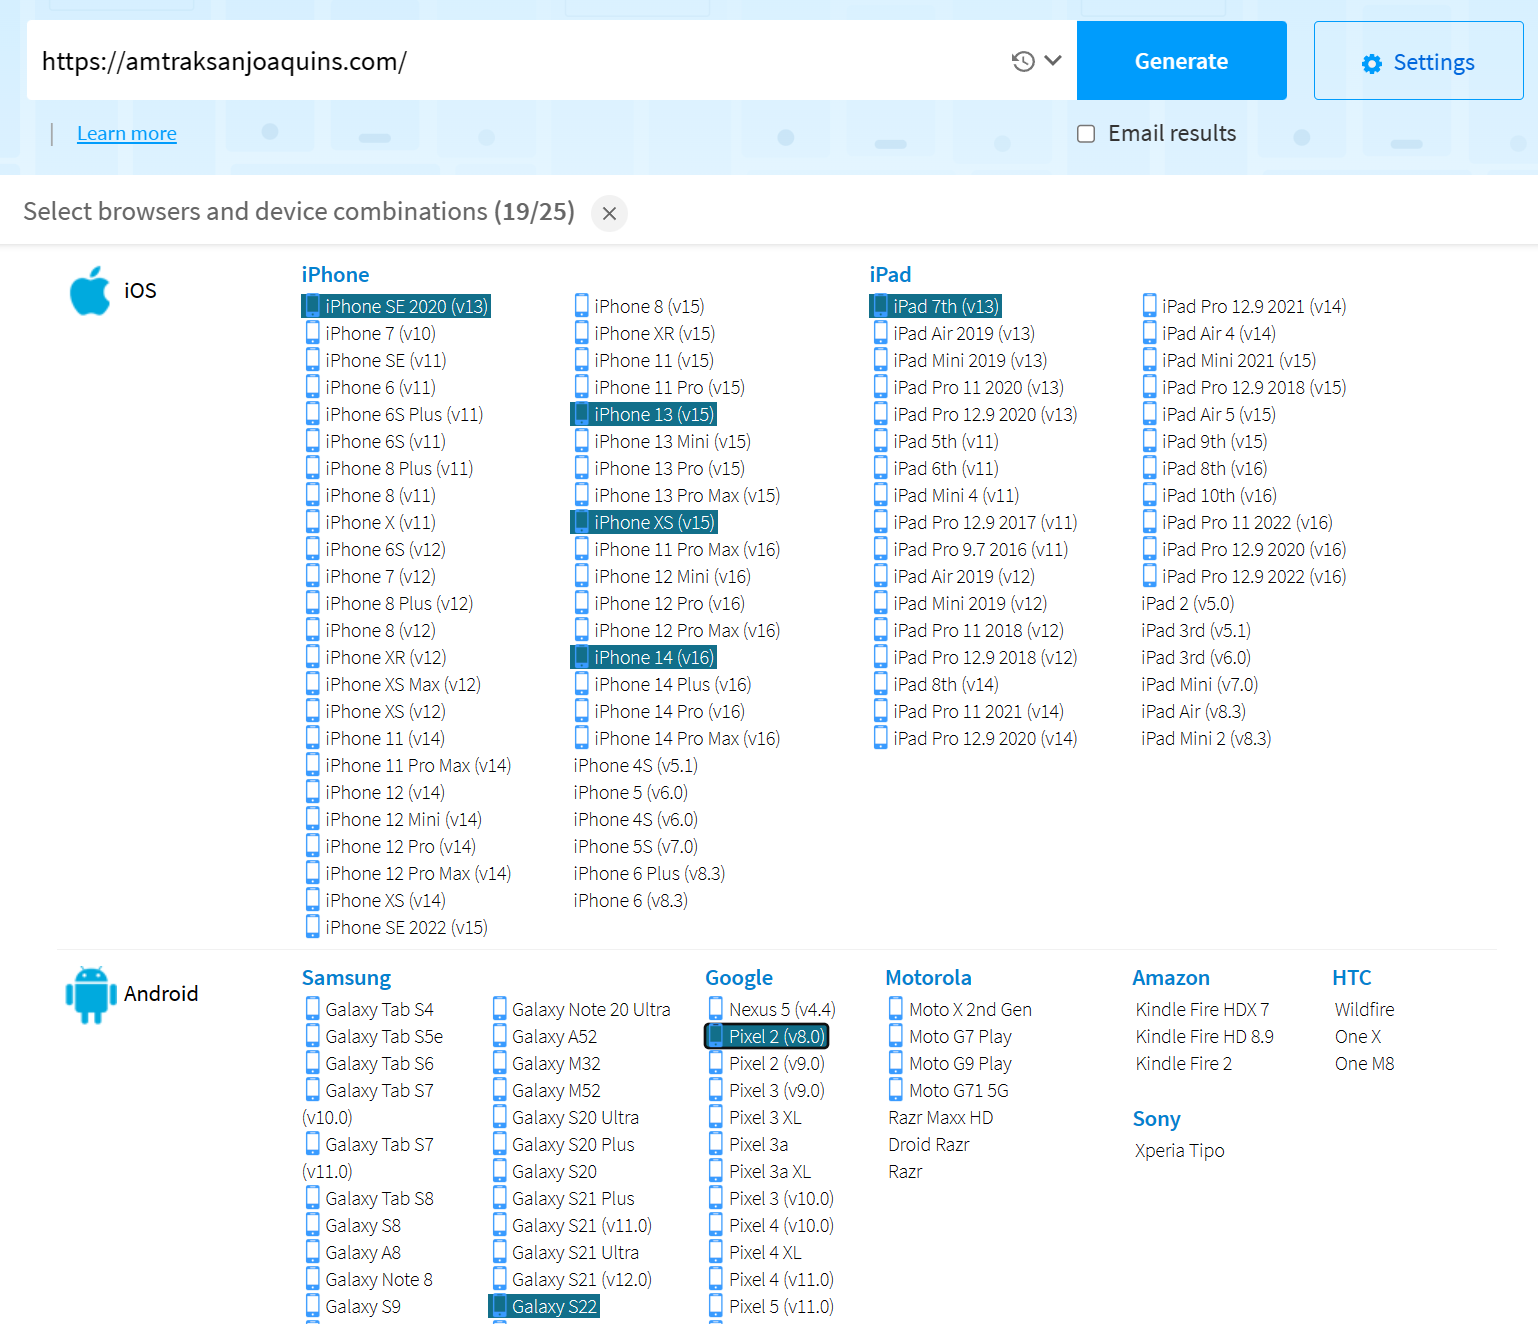1538x1324 pixels.
Task: Deselect Galaxy S22 device
Action: click(544, 1306)
